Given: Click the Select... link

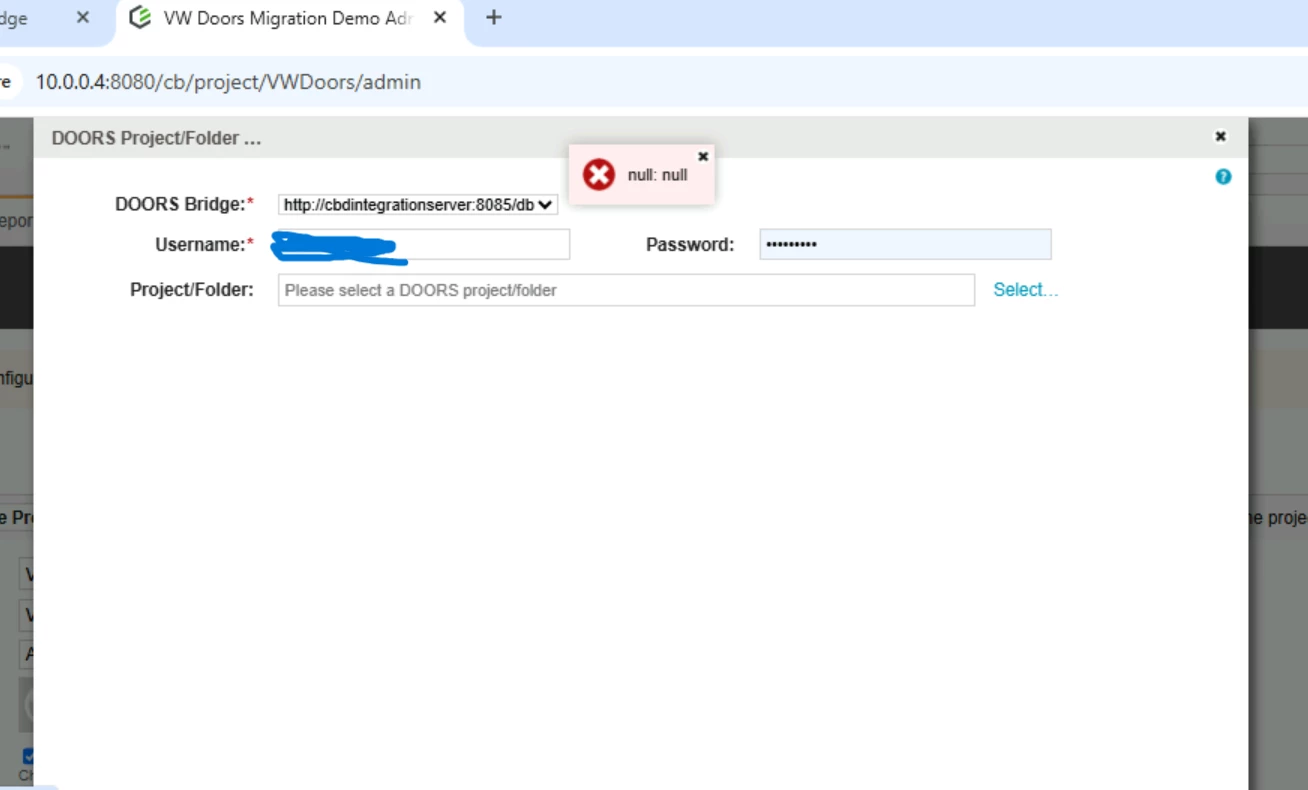Looking at the screenshot, I should (1025, 289).
